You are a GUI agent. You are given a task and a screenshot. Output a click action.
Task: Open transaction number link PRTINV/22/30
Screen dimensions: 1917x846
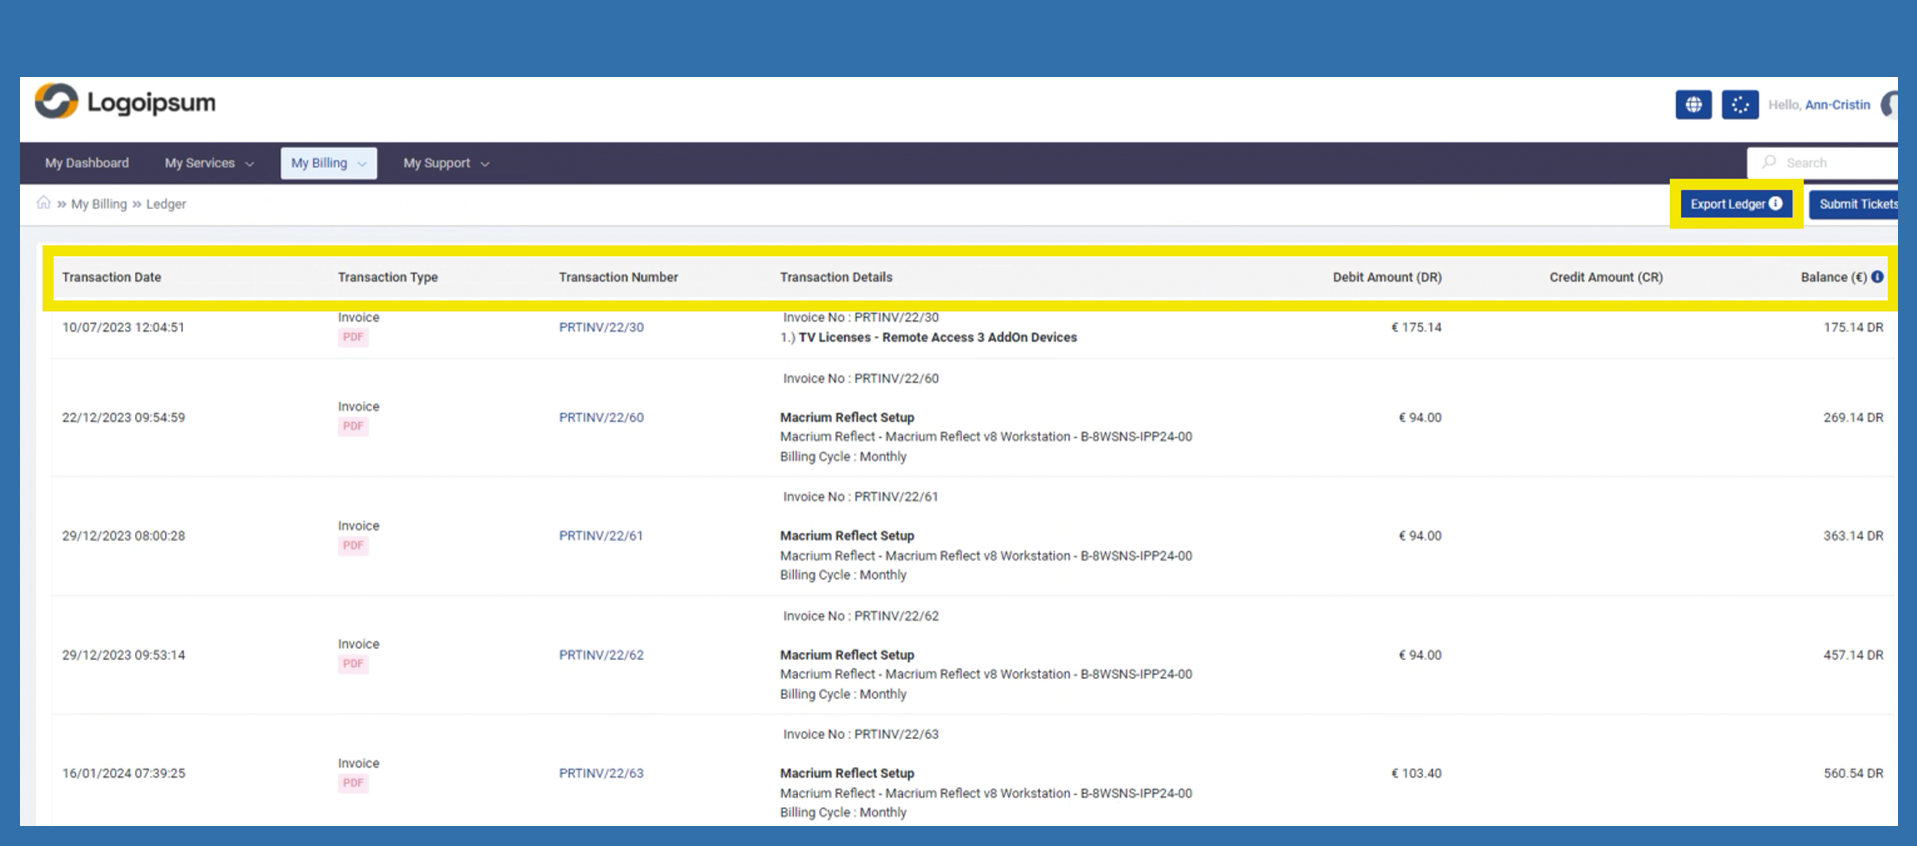pos(601,327)
